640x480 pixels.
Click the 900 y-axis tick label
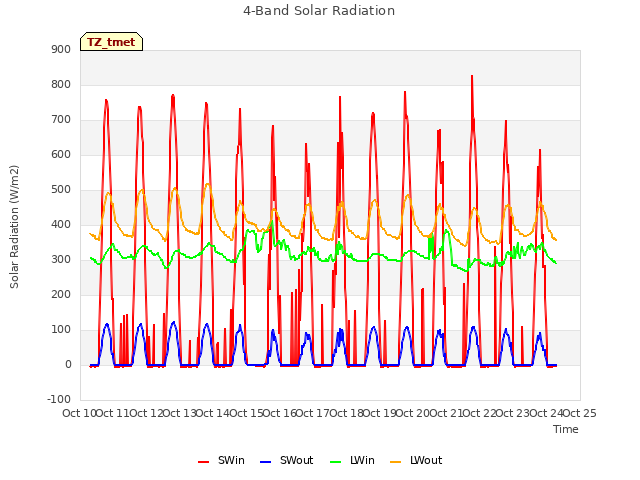coord(61,49)
